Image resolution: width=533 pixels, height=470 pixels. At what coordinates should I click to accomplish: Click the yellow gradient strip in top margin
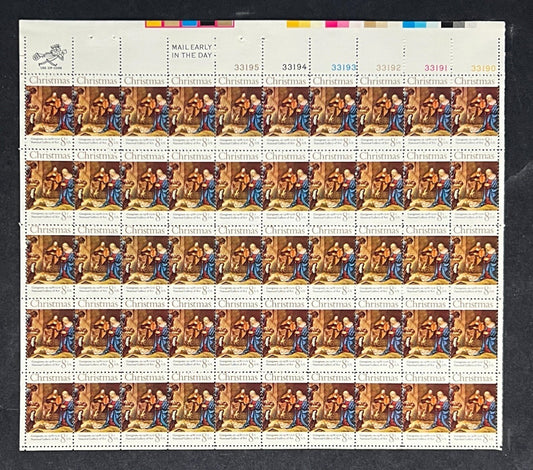click(304, 24)
